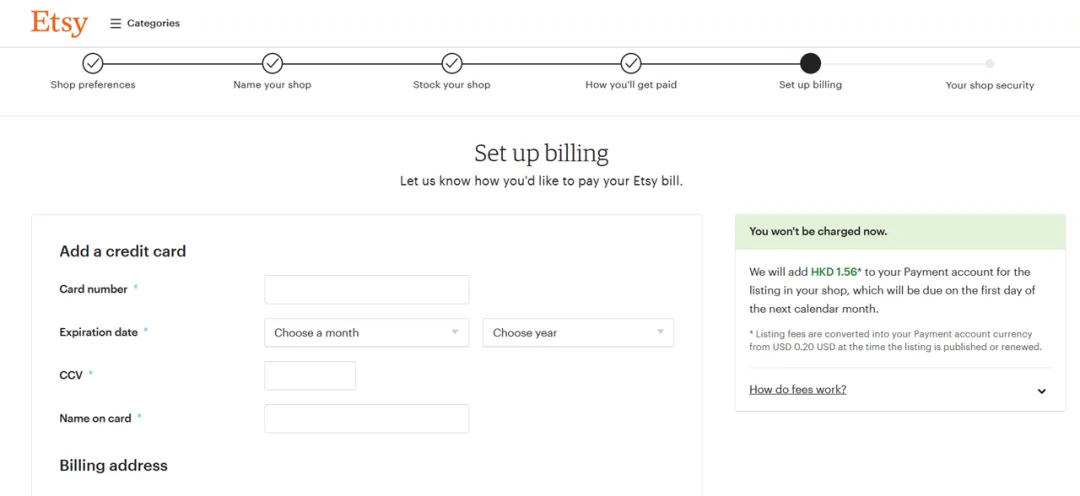Select the Name on card field
Viewport: 1080px width, 496px height.
coord(366,419)
